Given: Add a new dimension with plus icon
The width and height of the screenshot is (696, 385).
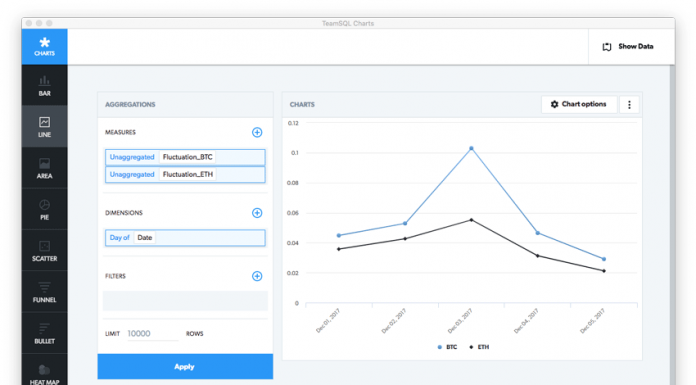Looking at the screenshot, I should click(x=257, y=213).
